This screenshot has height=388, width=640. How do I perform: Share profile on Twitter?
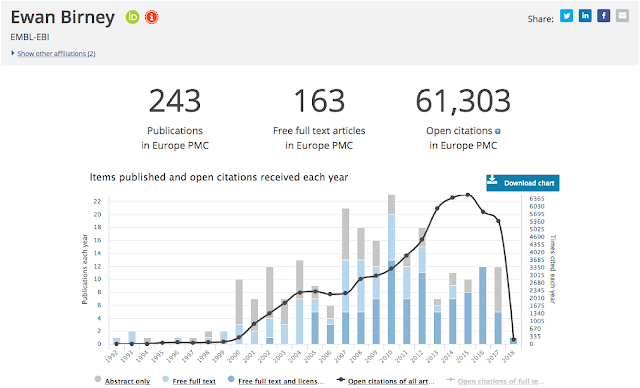tap(566, 16)
